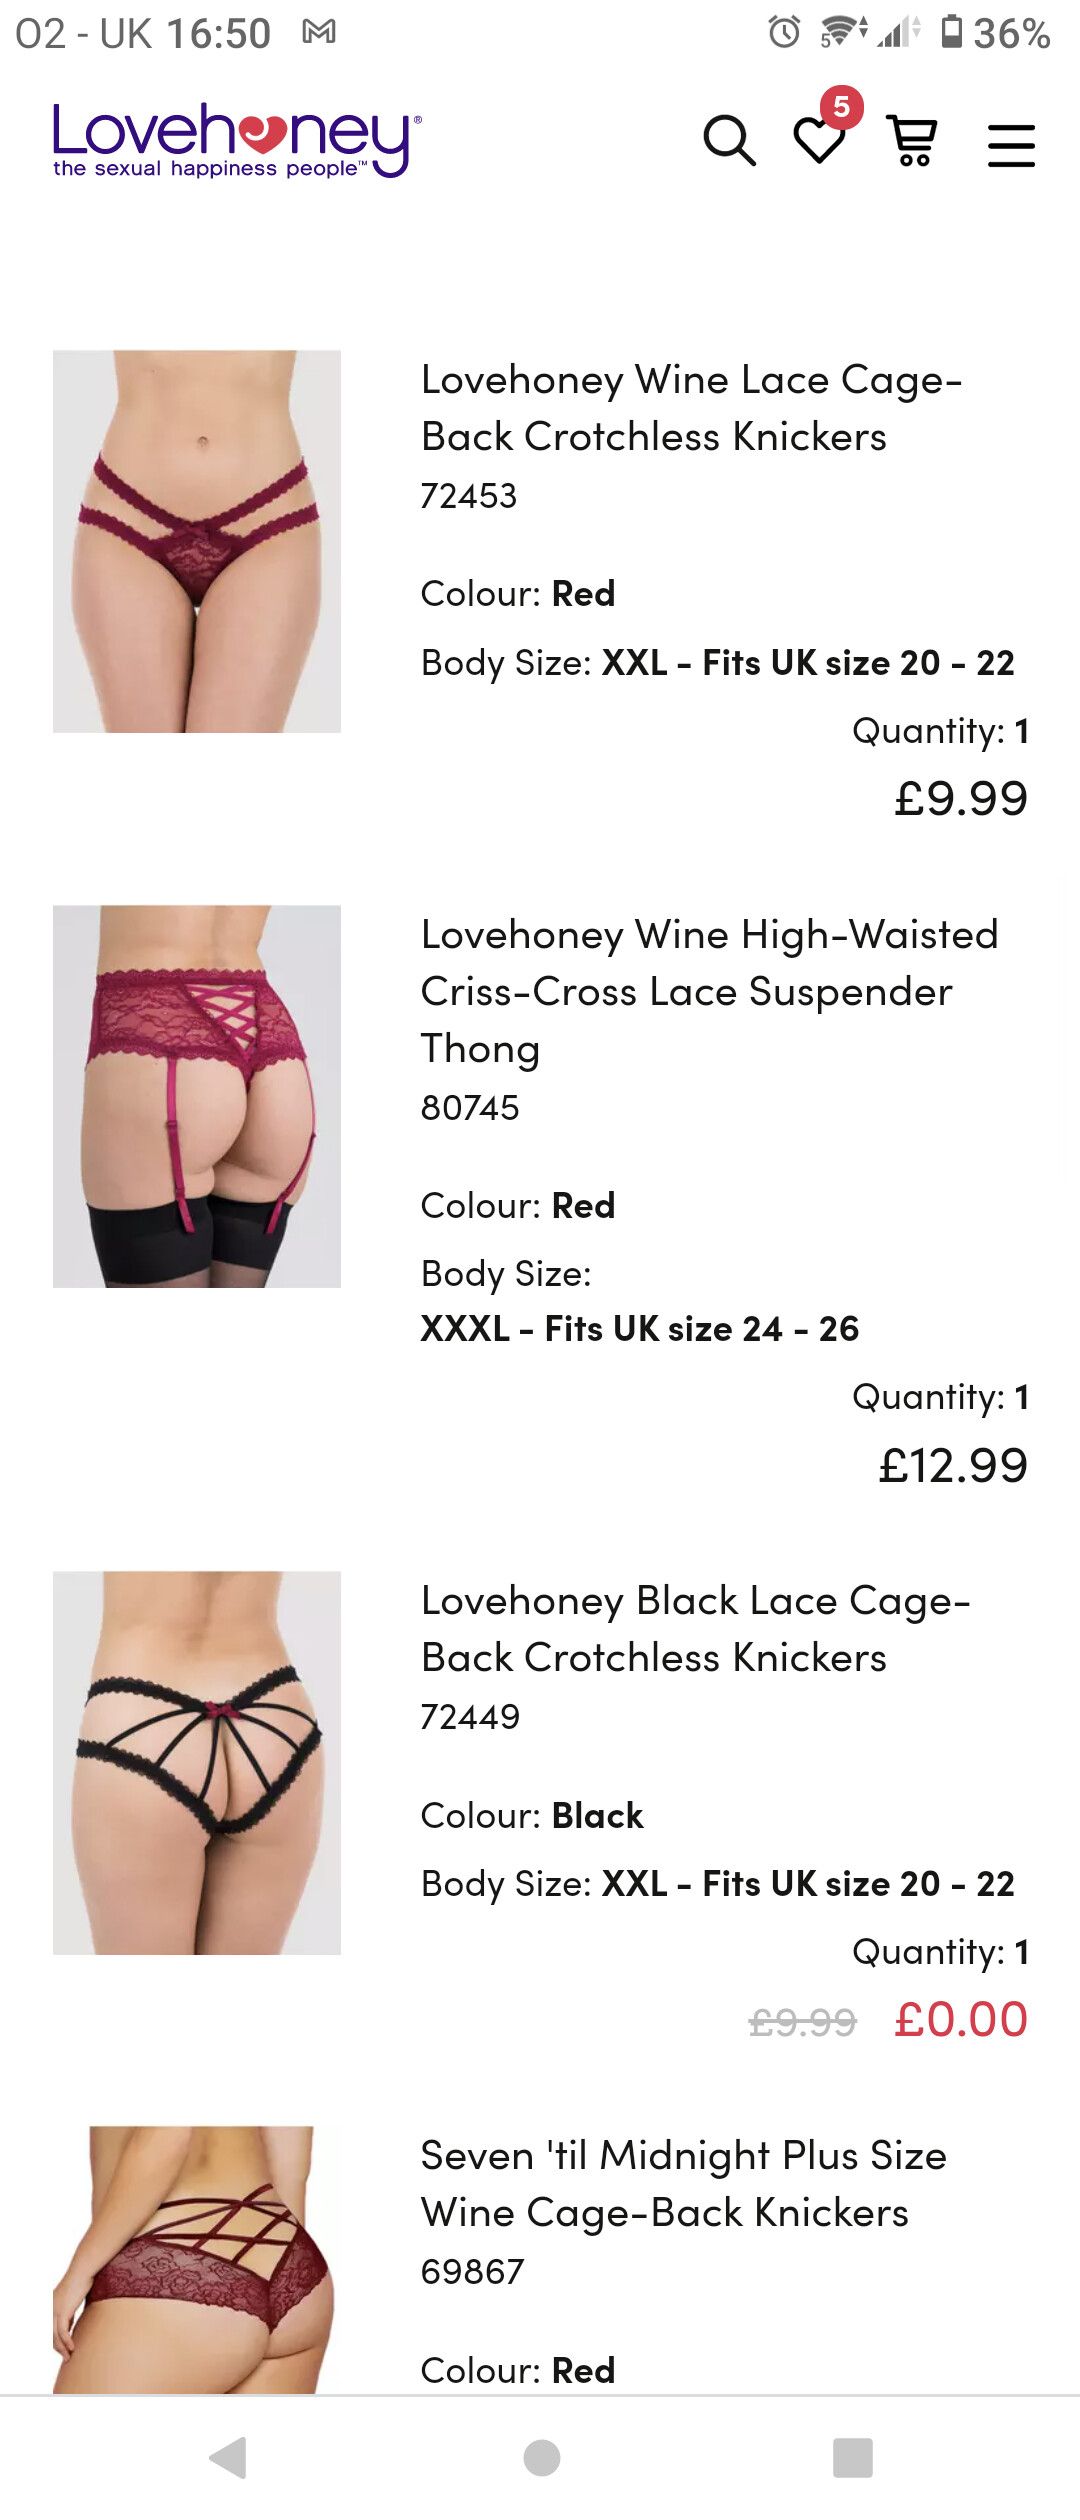Viewport: 1080px width, 2520px height.
Task: Open the Wine Lace Cage-Back Crotchless Knickers link
Action: (691, 408)
